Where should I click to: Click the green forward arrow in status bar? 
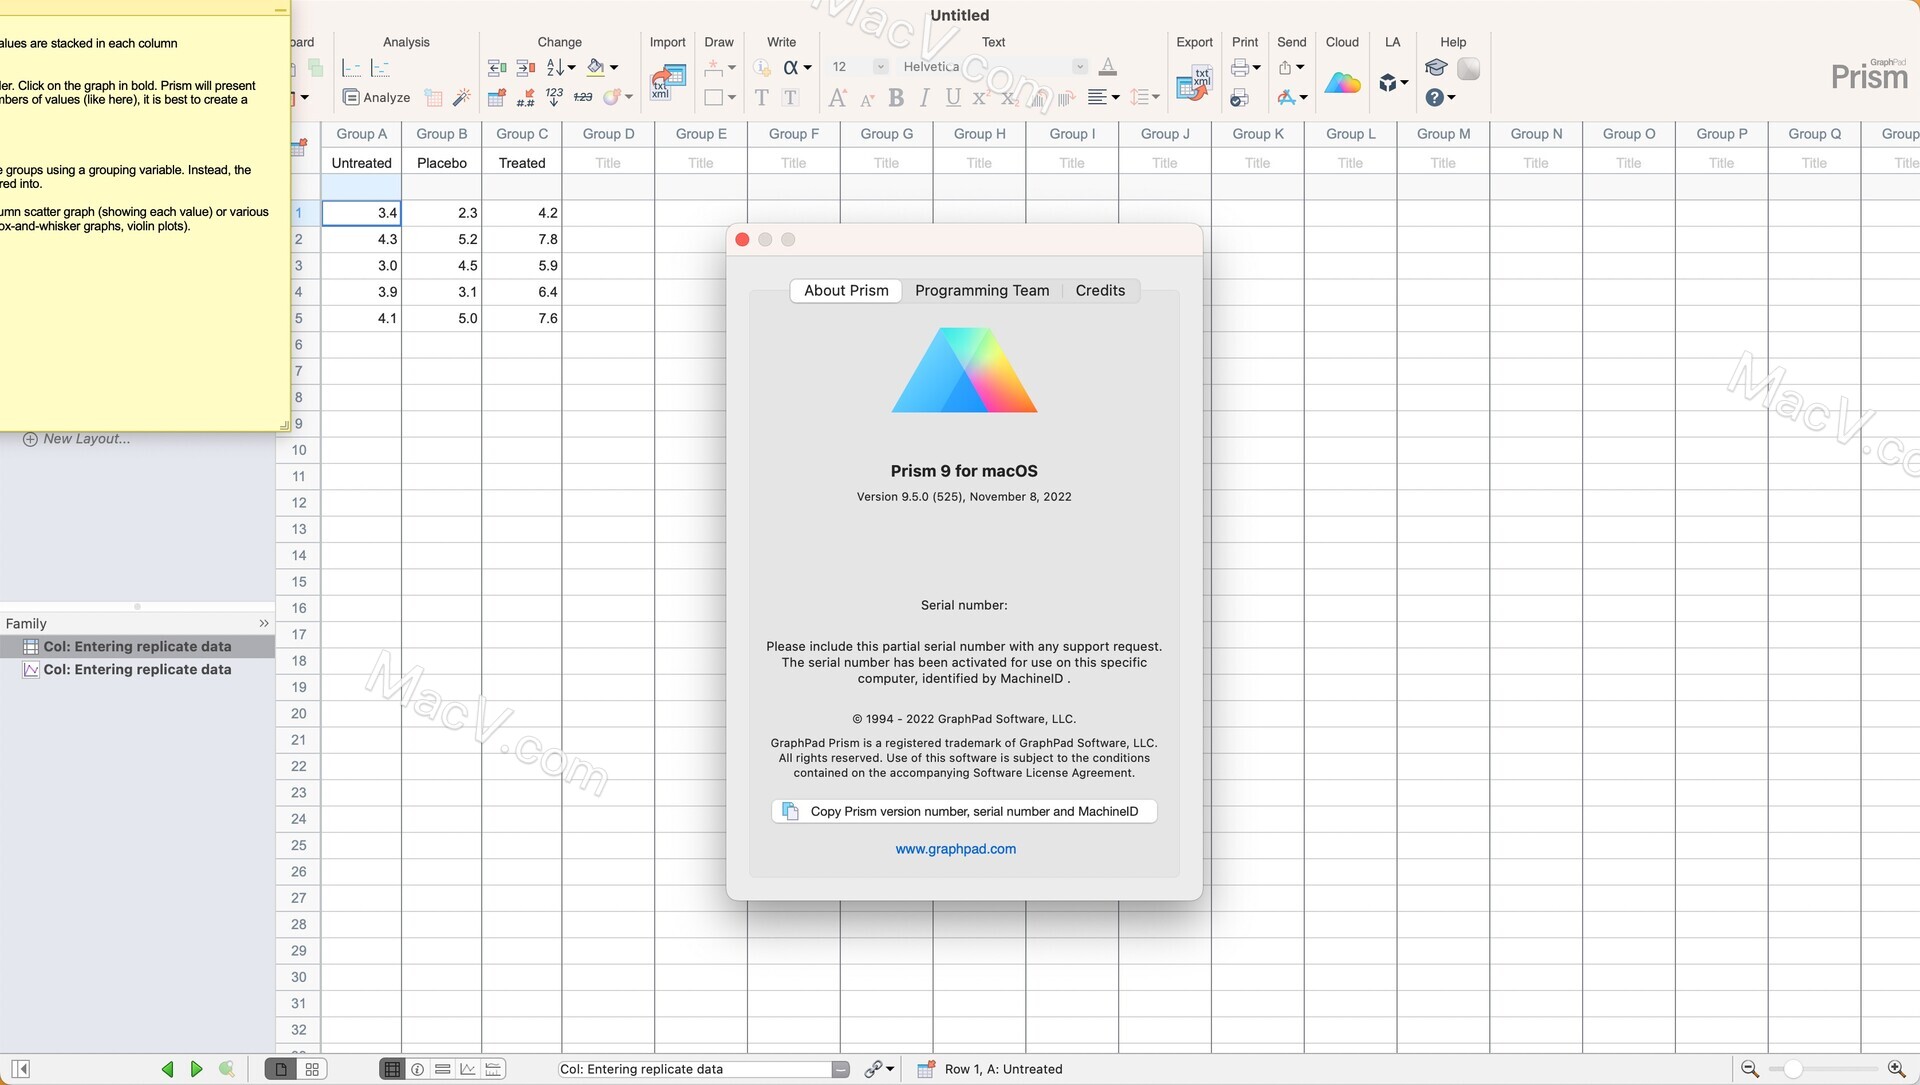(197, 1069)
